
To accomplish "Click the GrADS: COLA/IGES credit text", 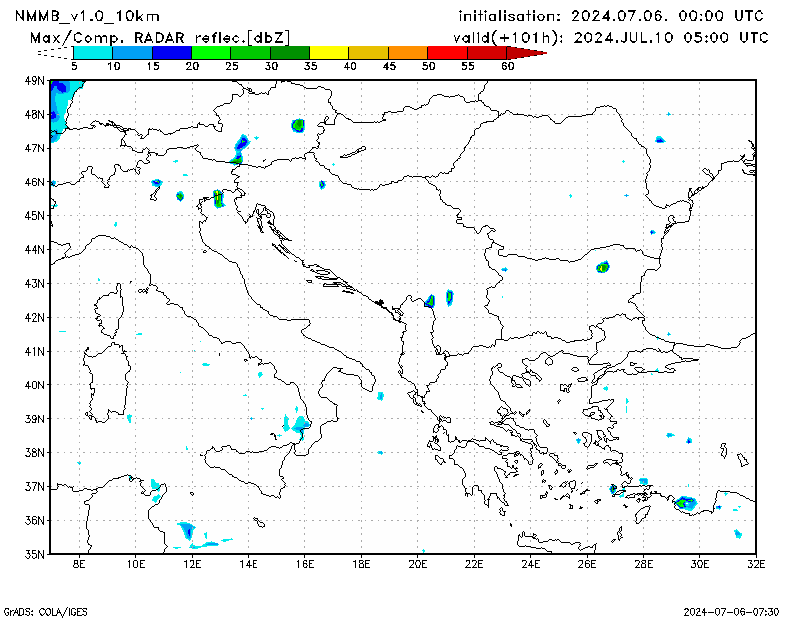I will click(47, 610).
